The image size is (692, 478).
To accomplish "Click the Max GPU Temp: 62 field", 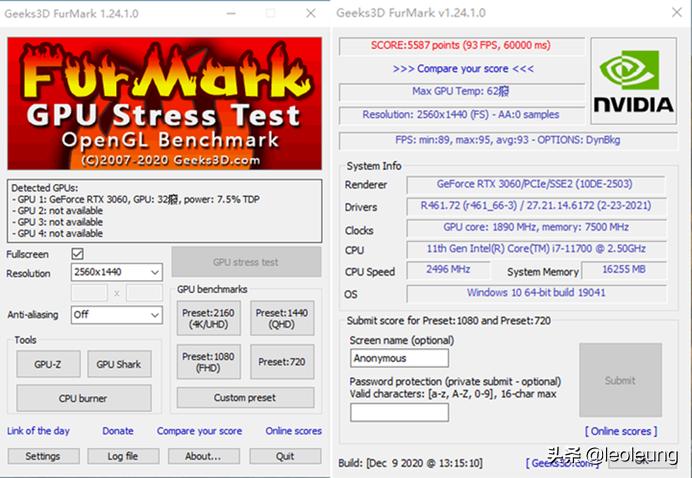I will pos(461,92).
